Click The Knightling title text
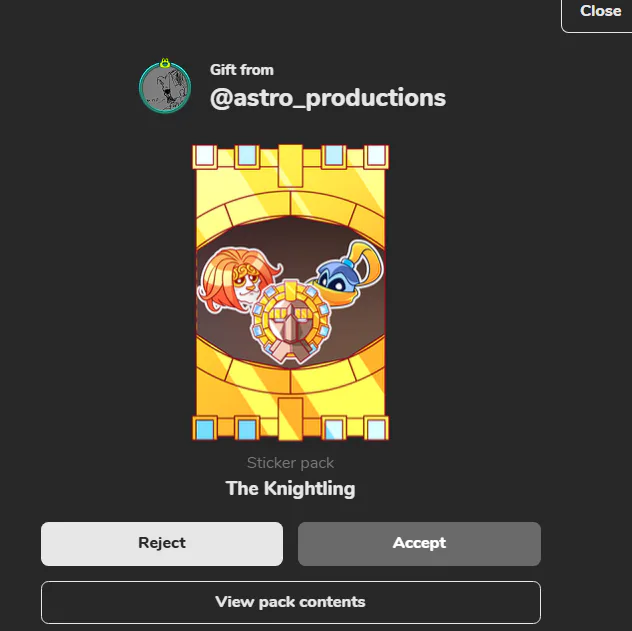632x631 pixels. (x=290, y=489)
